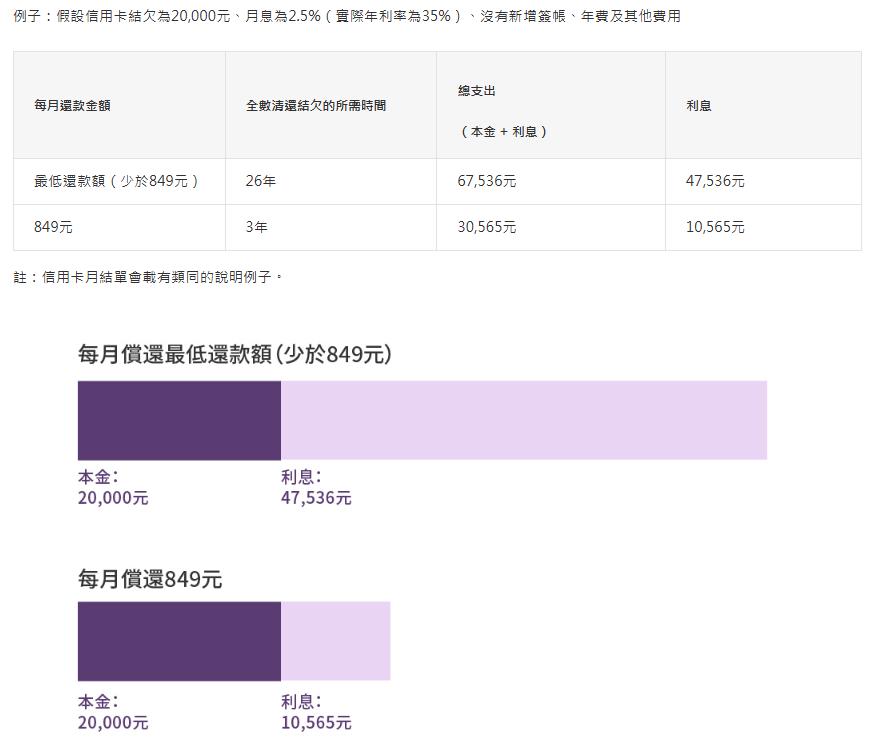Click 本金: 20,000元 label under minimum payment chart
Image resolution: width=880 pixels, height=745 pixels.
click(113, 487)
